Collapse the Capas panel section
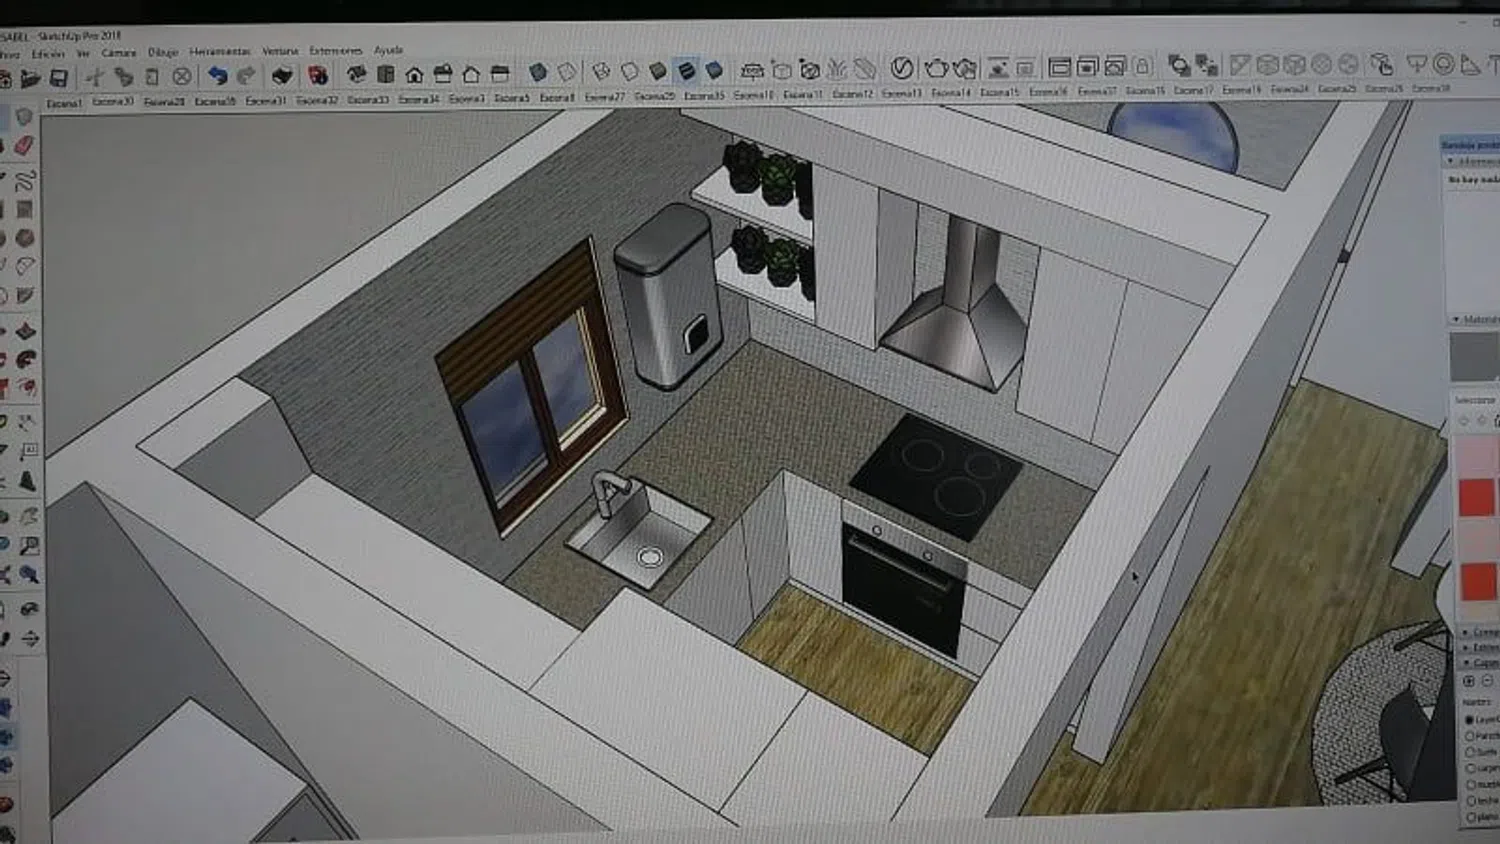Image resolution: width=1500 pixels, height=844 pixels. [1467, 662]
